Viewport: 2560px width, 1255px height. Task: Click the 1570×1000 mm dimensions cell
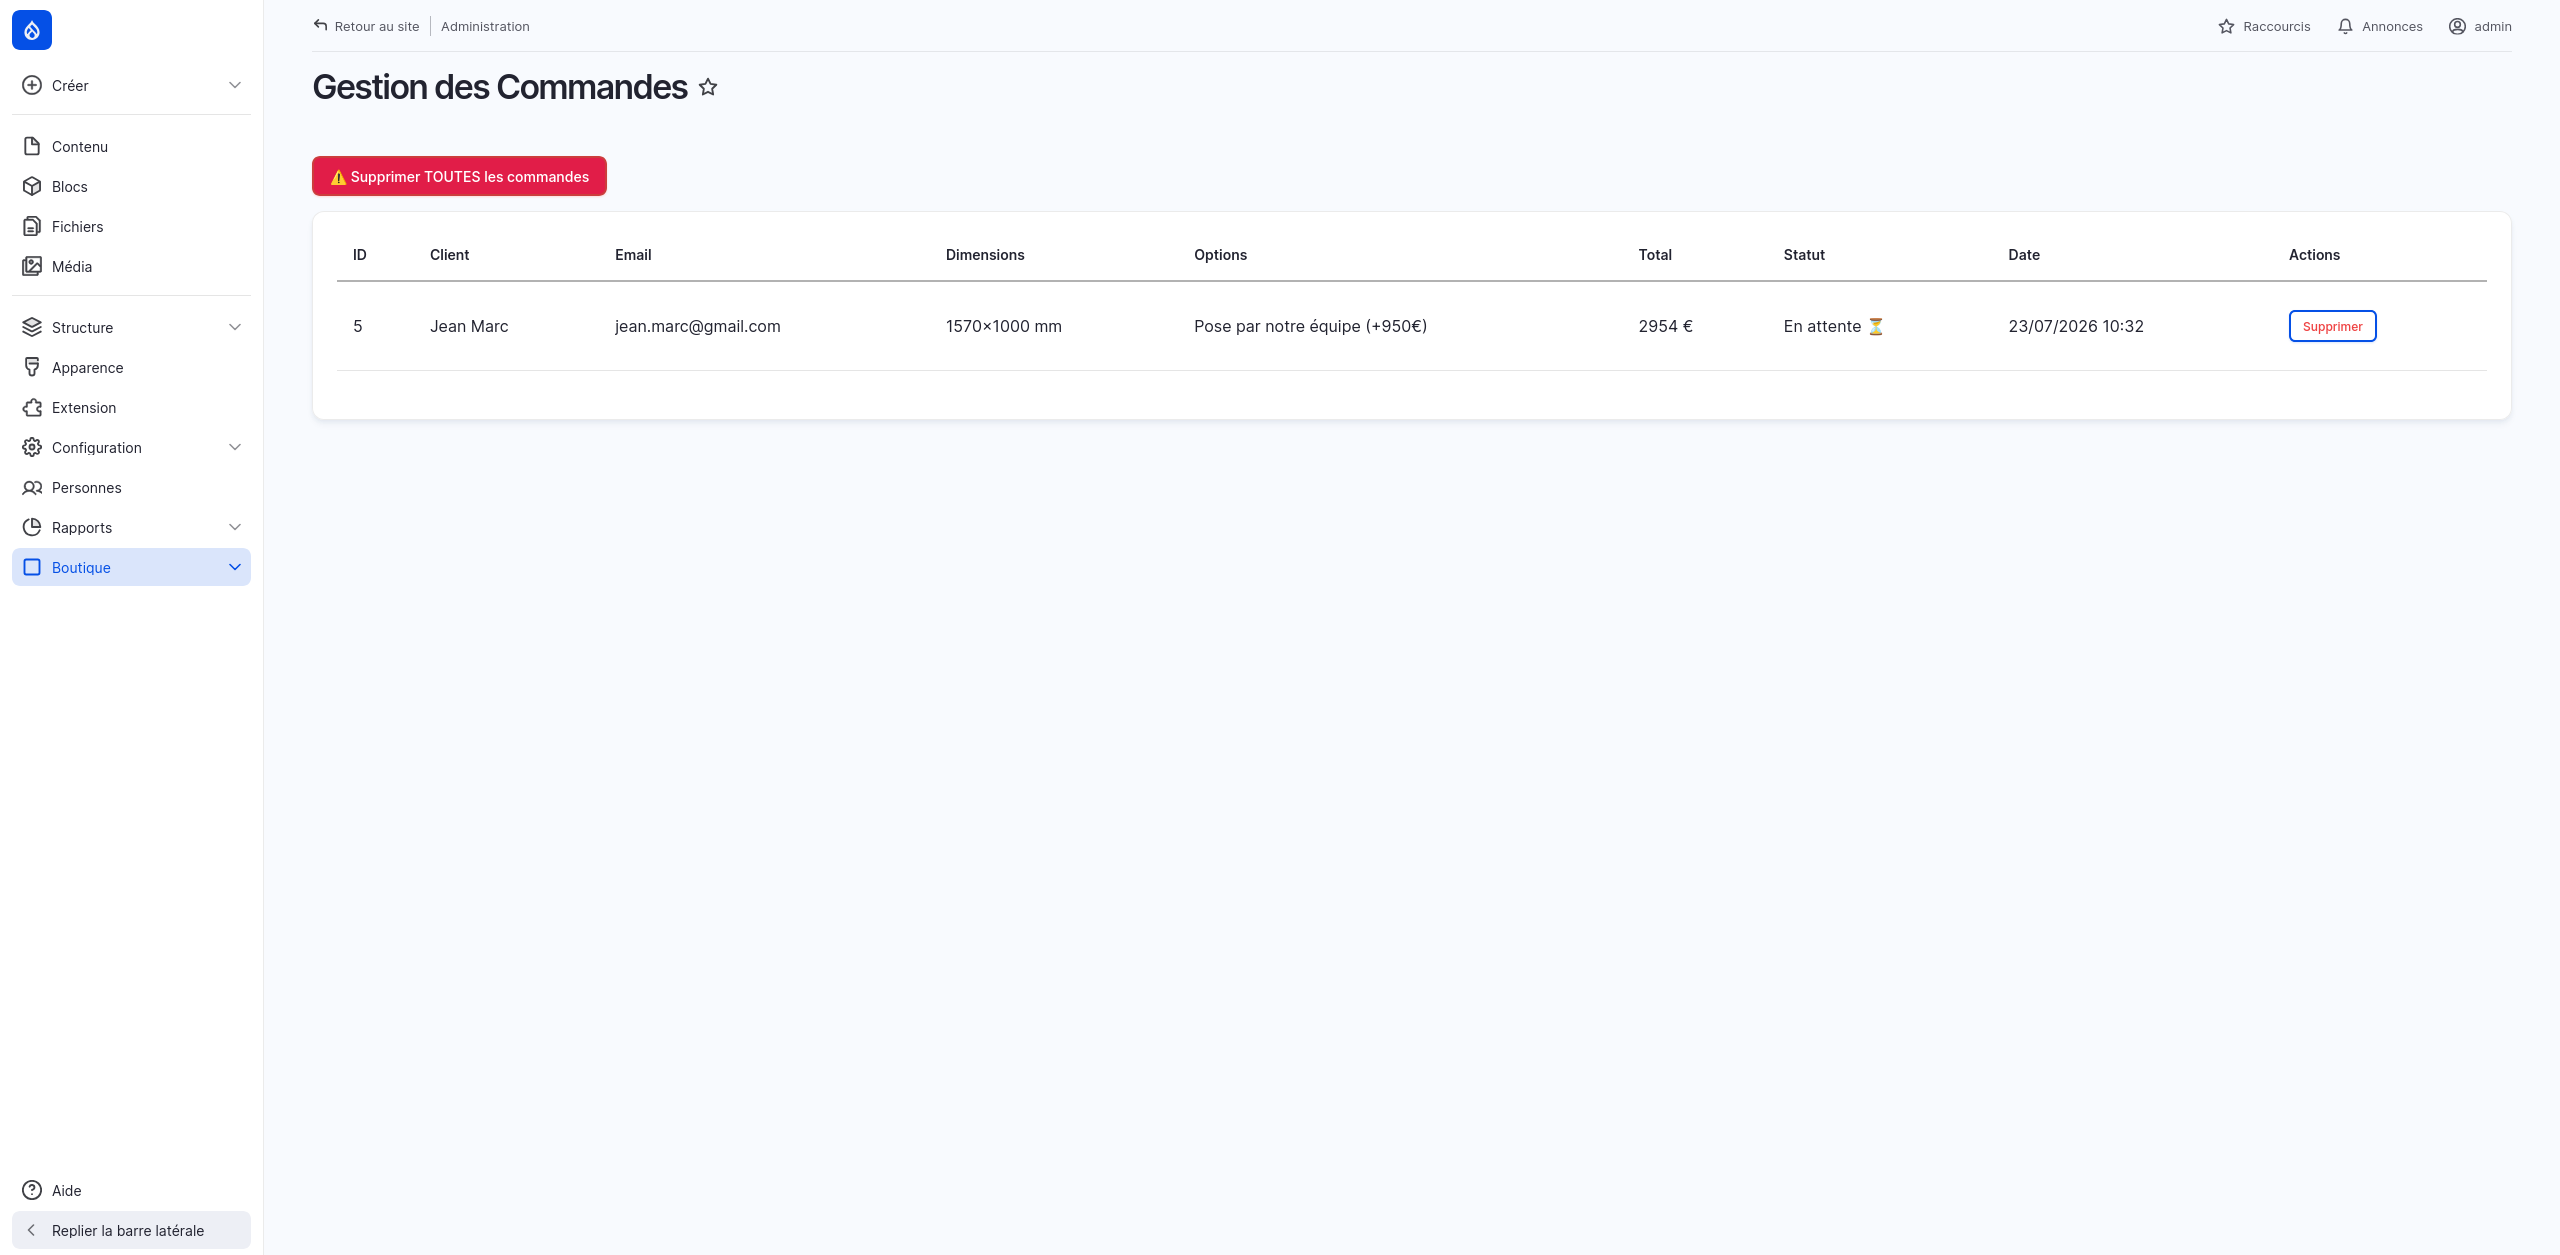(1003, 326)
